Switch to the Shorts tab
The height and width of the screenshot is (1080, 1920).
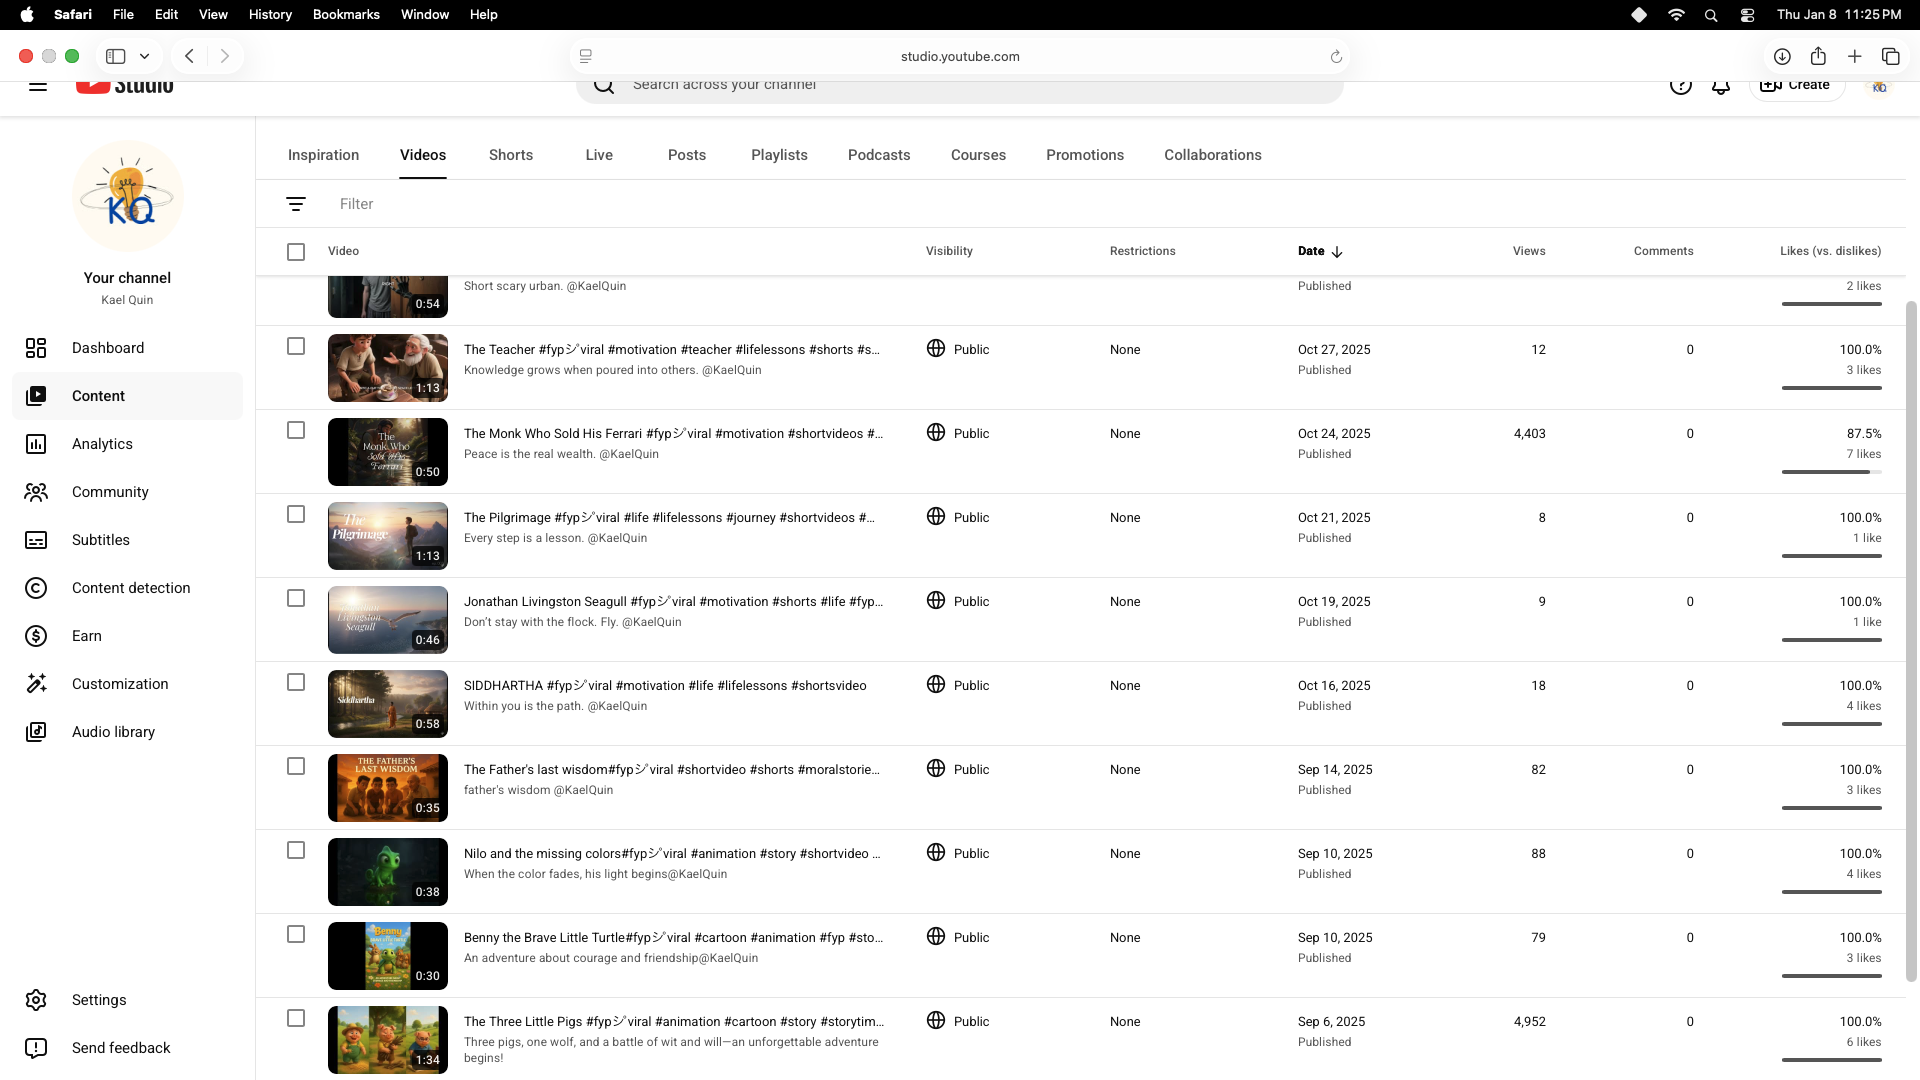[x=510, y=155]
